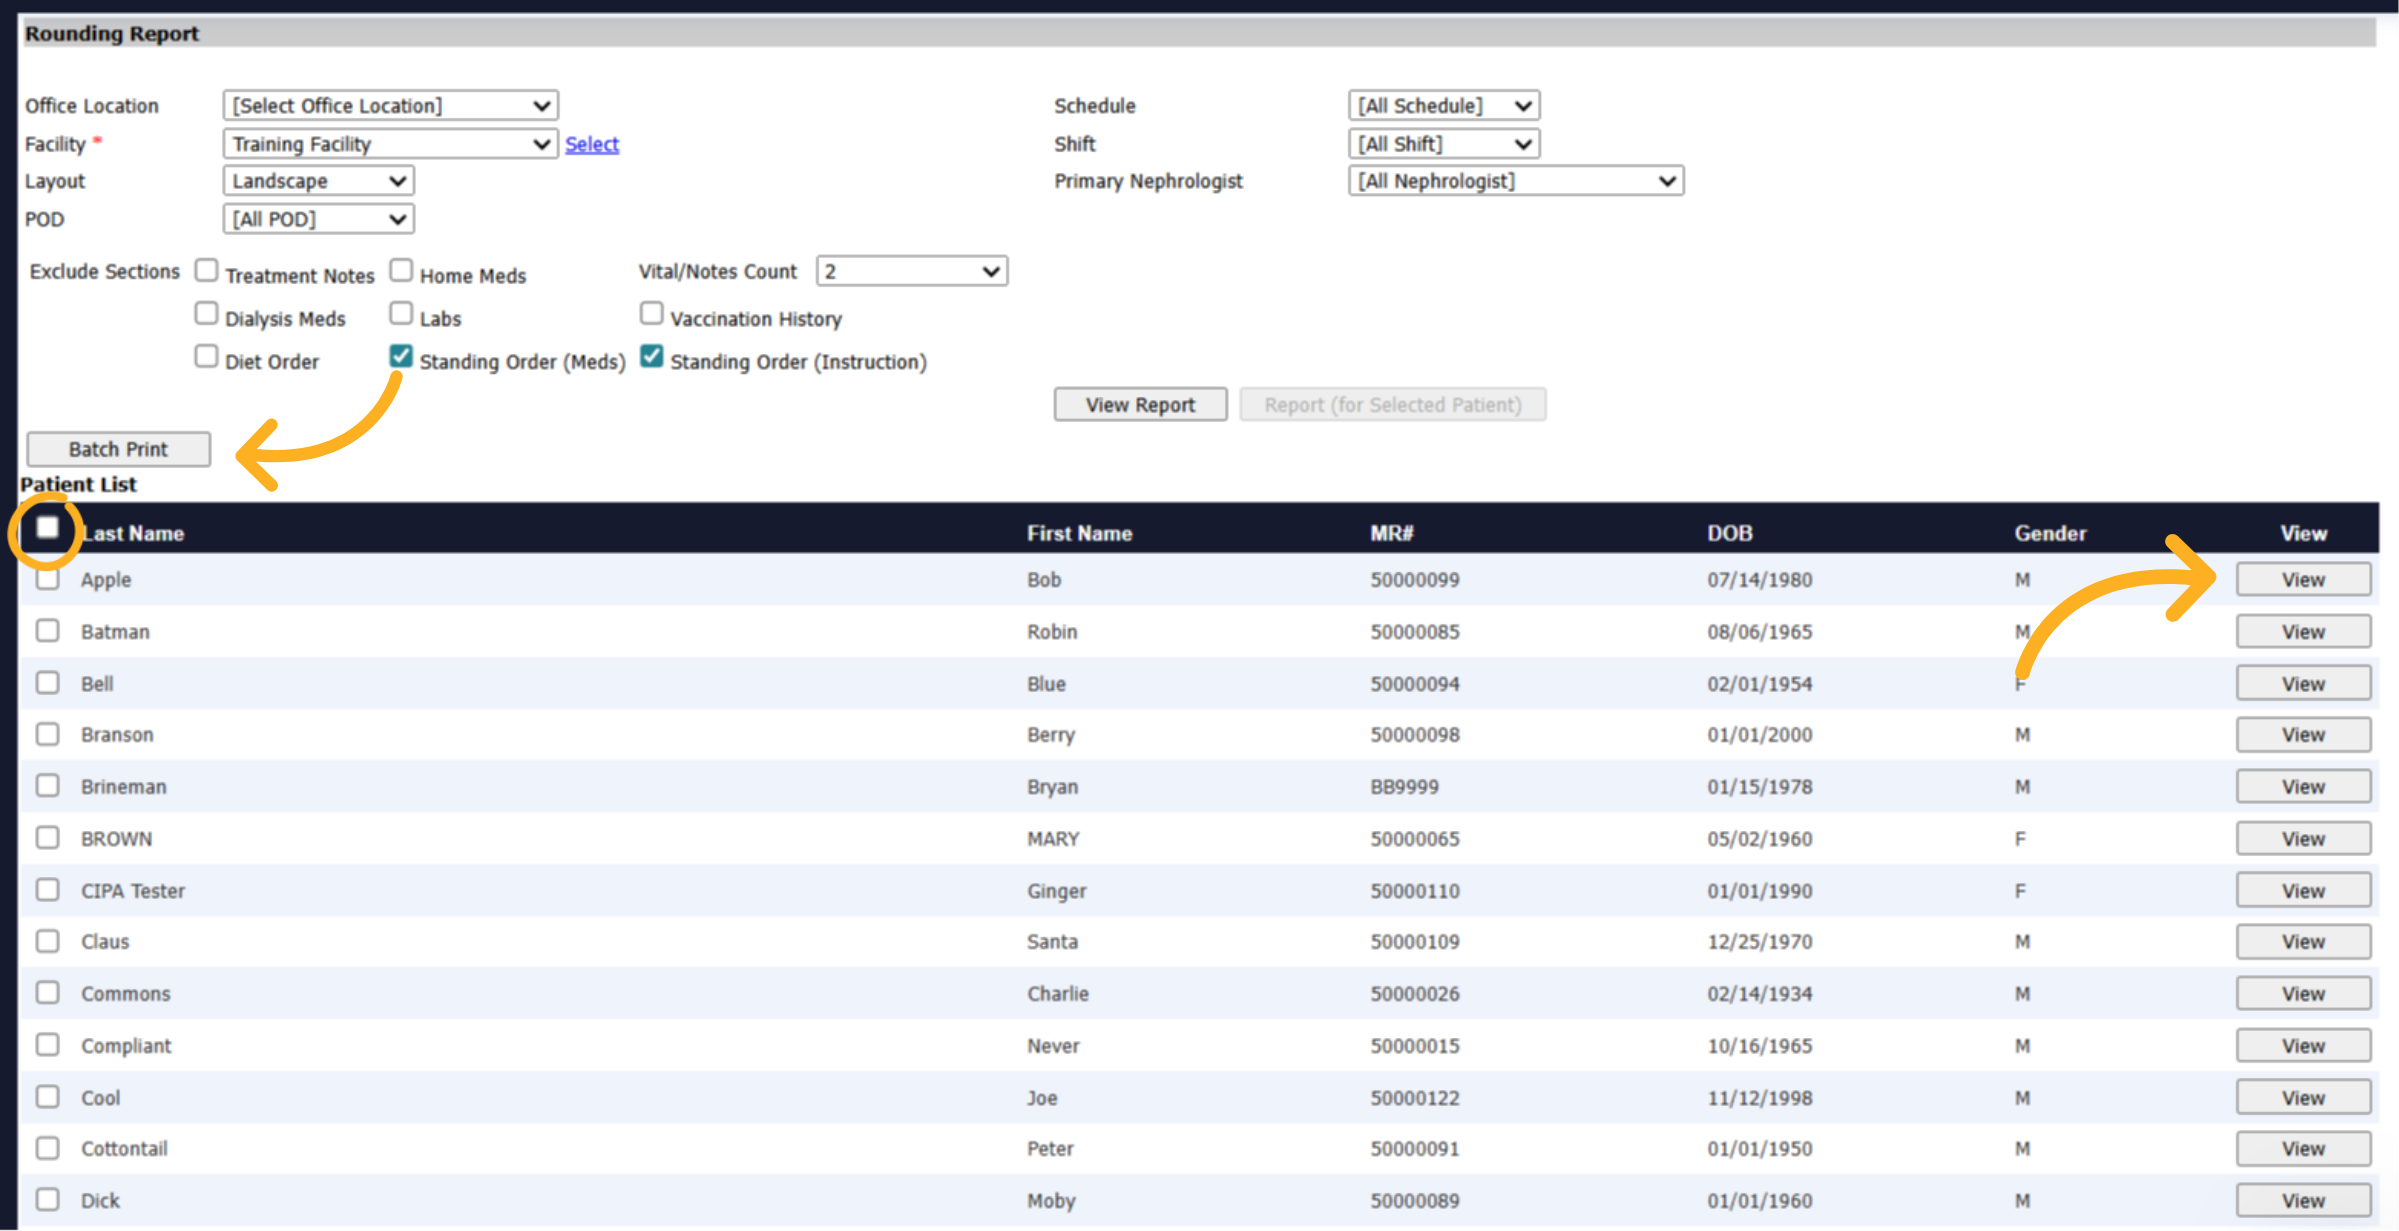Click the First Name column header
Image resolution: width=2399 pixels, height=1231 pixels.
tap(1079, 533)
